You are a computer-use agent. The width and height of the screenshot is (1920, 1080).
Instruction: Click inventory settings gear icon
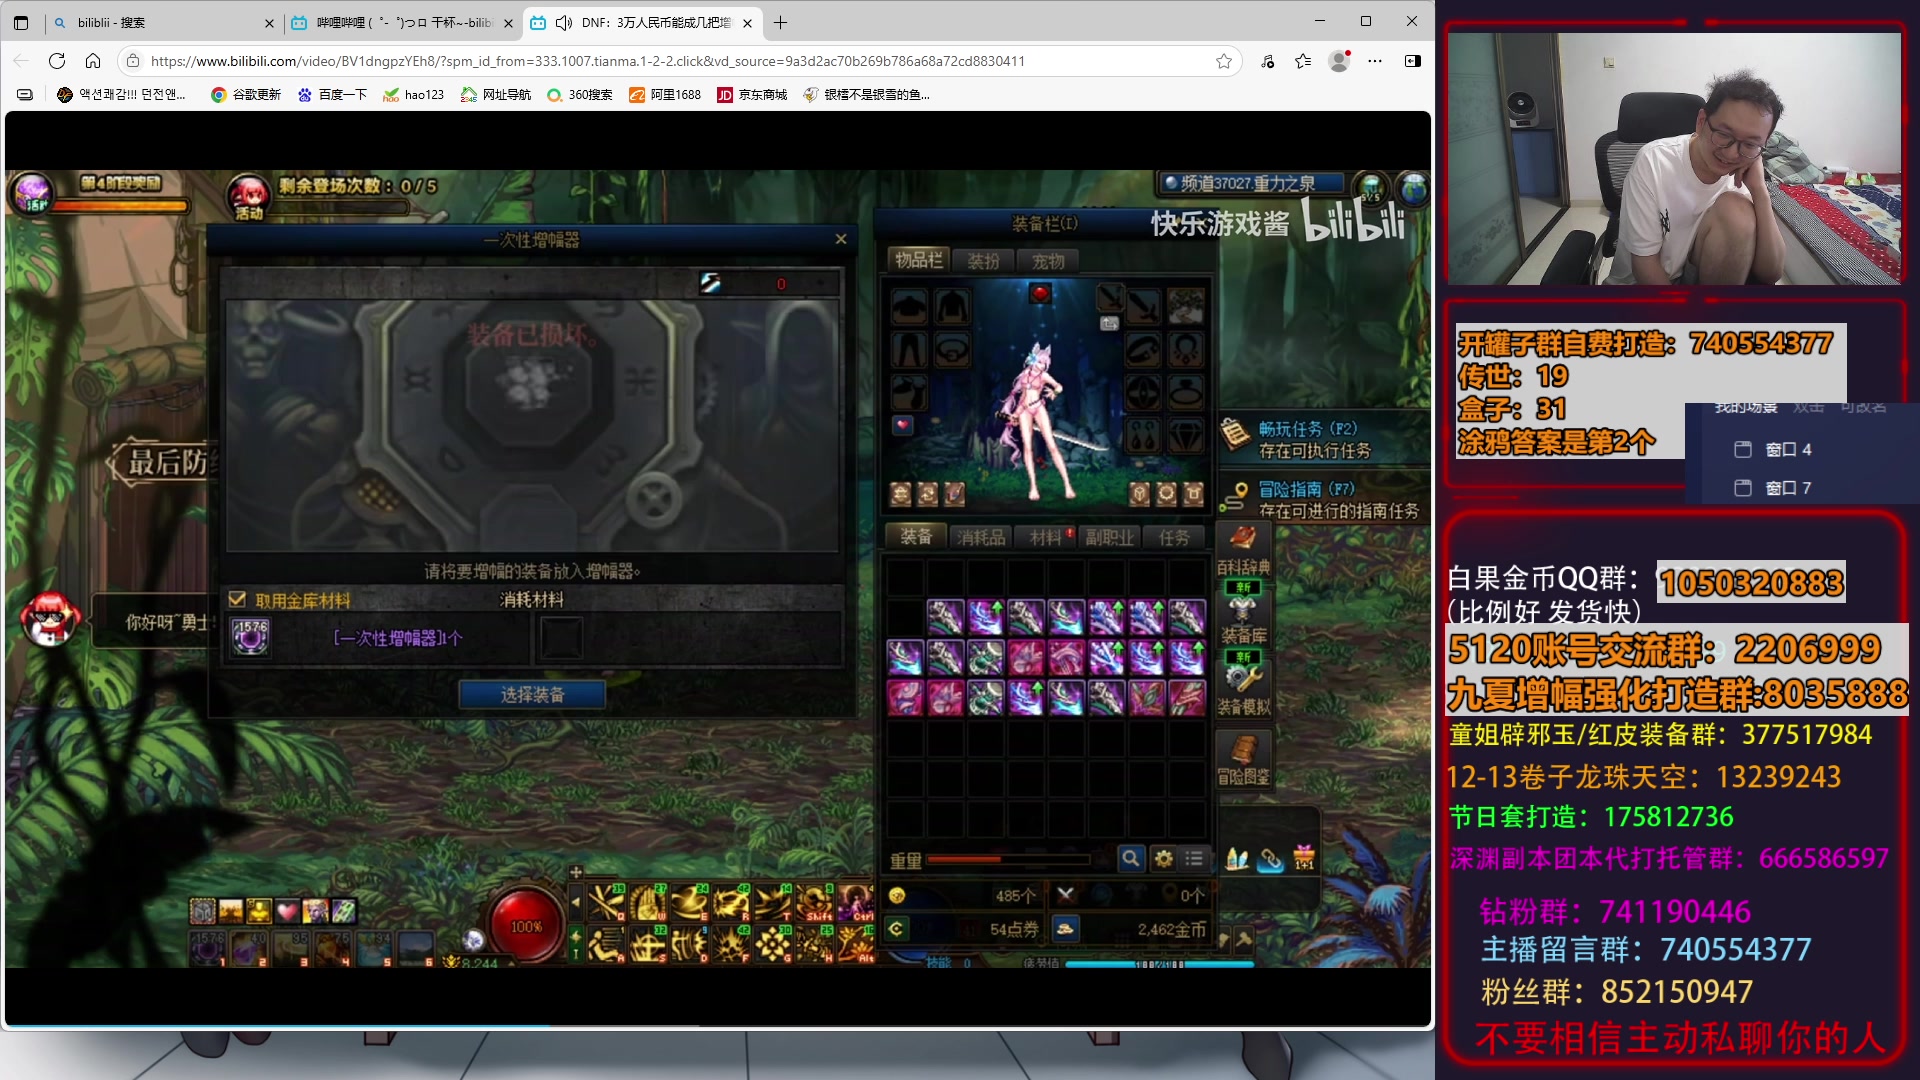click(x=1163, y=858)
